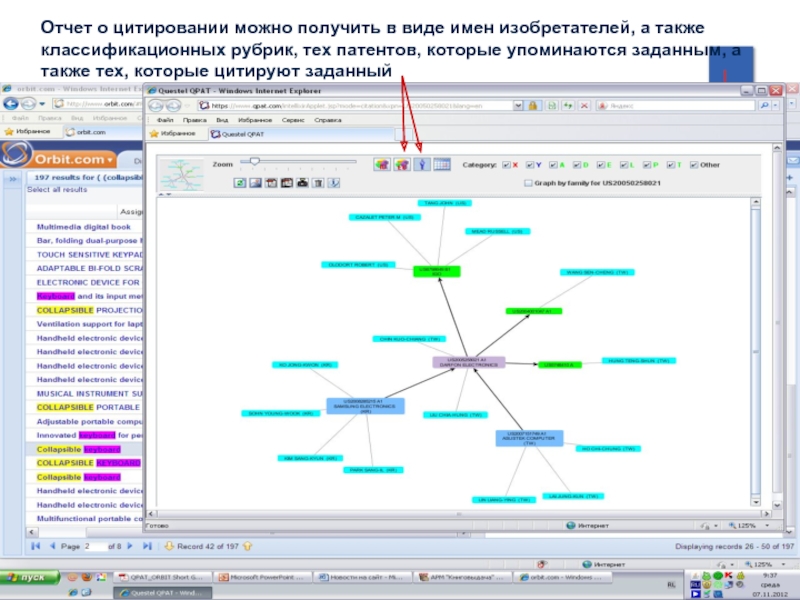
Task: Go to previous results page
Action: [x=52, y=546]
